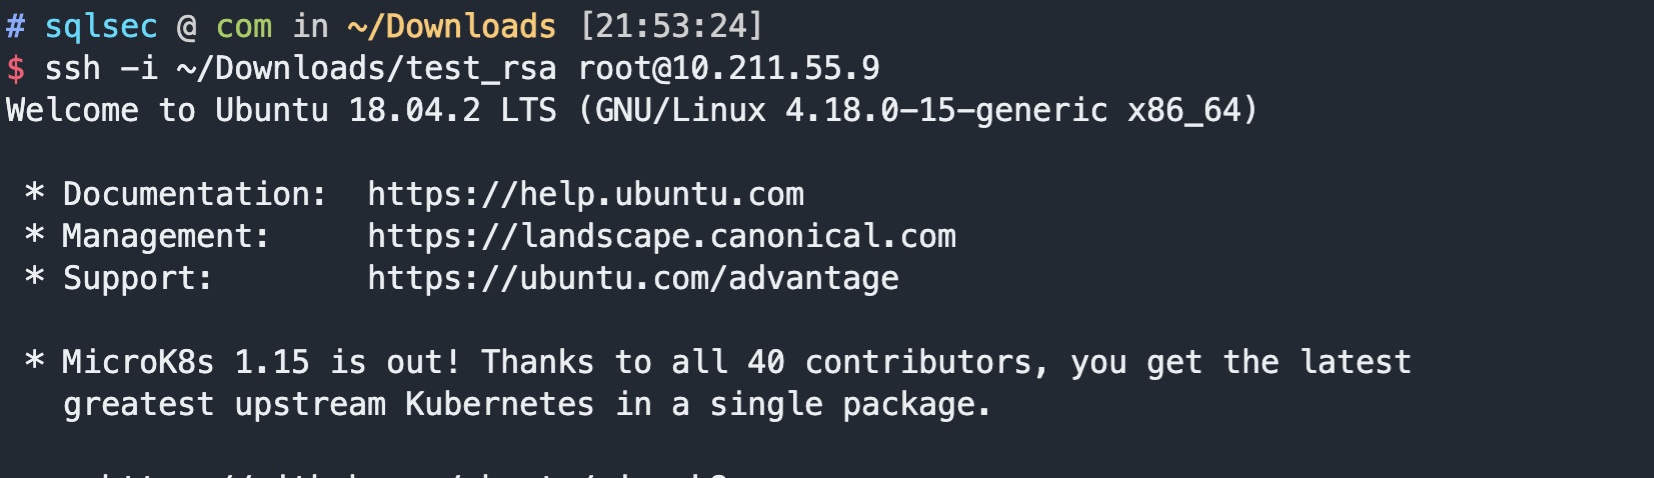Screen dimensions: 1654x478
Task: Click the help.ubuntu.com documentation link
Action: (x=586, y=194)
